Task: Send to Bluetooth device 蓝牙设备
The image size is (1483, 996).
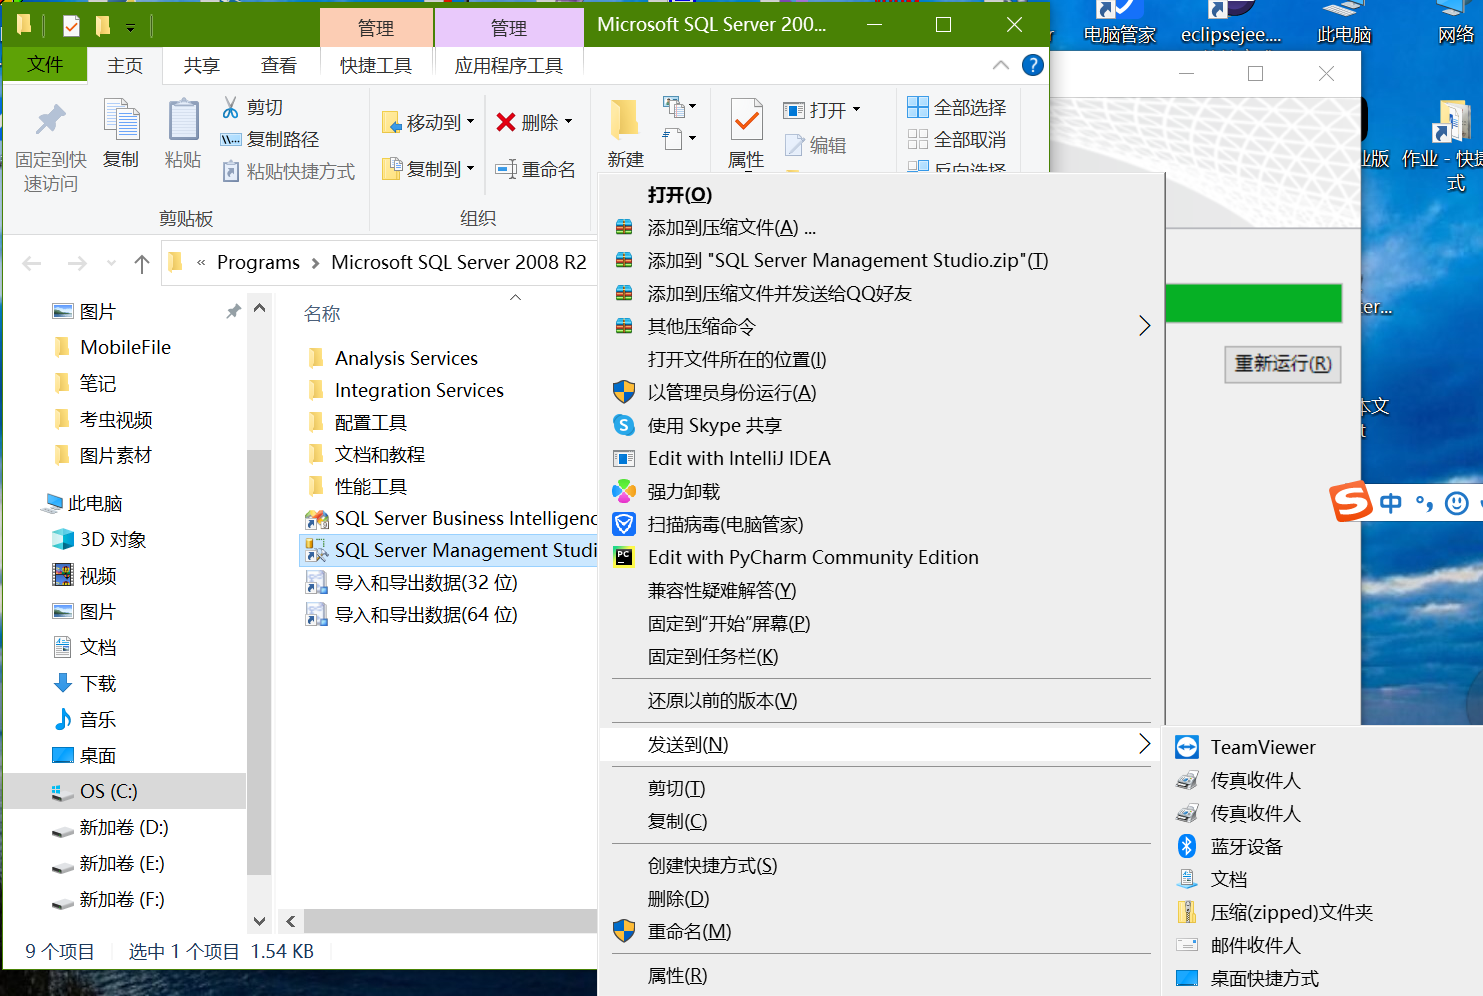Action: point(1247,846)
